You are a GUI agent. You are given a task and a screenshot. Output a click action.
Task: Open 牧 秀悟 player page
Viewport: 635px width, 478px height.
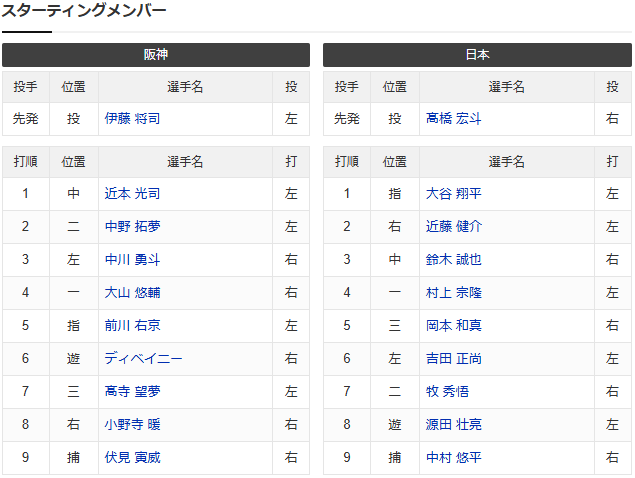coord(446,392)
